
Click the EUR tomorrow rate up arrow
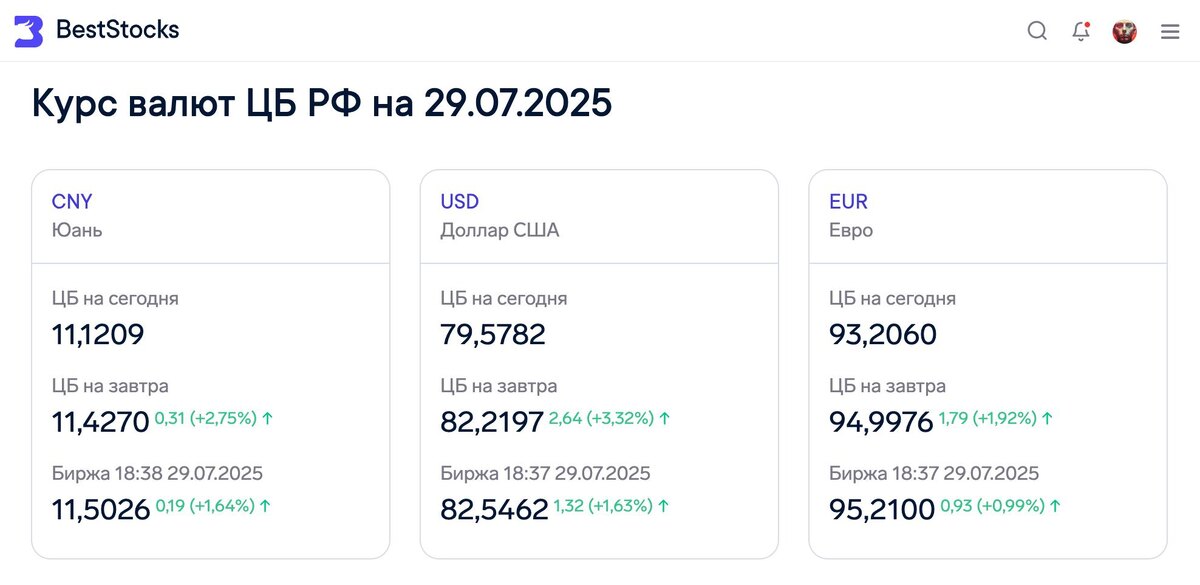click(x=1048, y=418)
